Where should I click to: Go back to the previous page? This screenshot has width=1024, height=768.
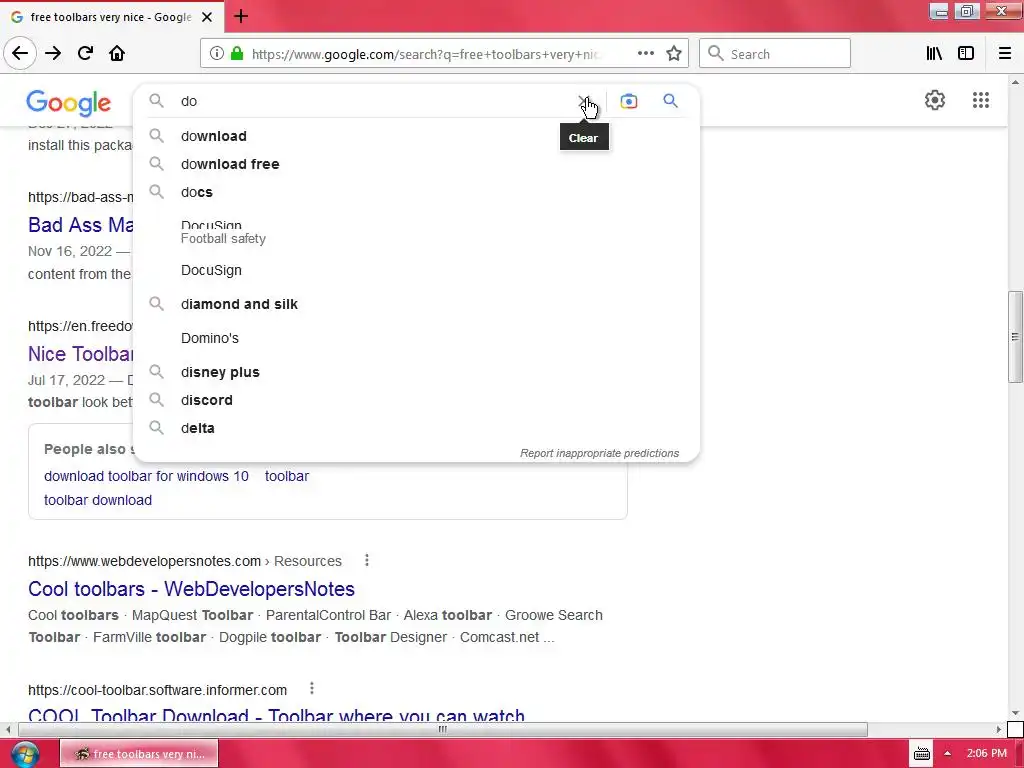[x=20, y=54]
